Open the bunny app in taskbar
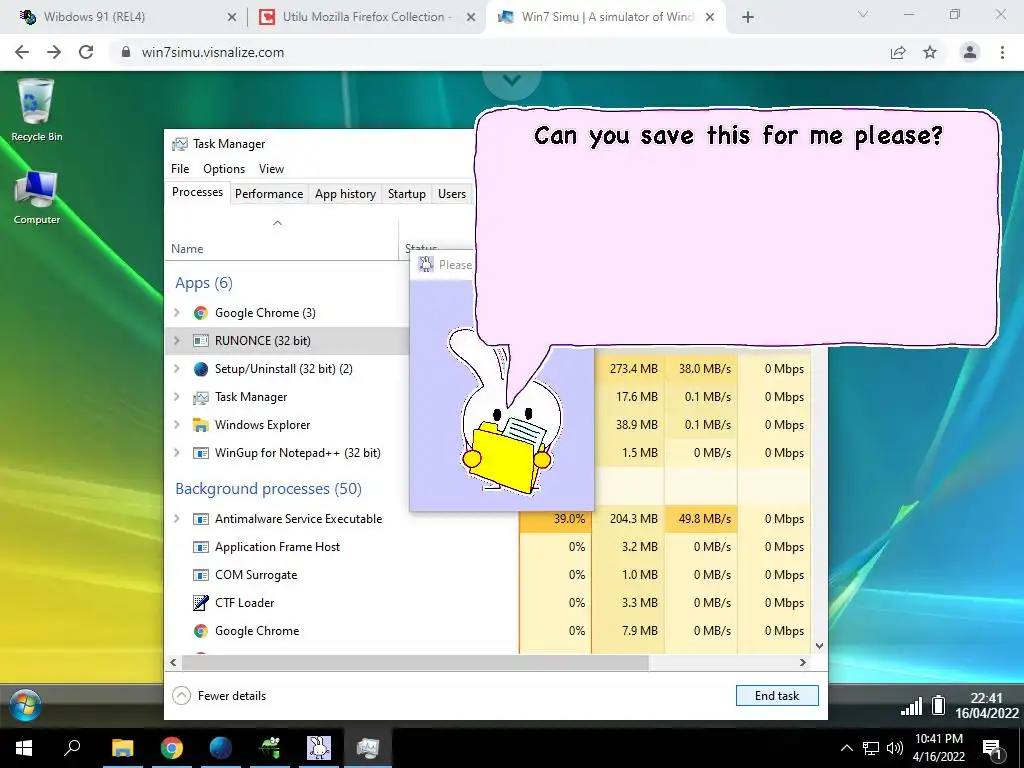 pyautogui.click(x=319, y=748)
